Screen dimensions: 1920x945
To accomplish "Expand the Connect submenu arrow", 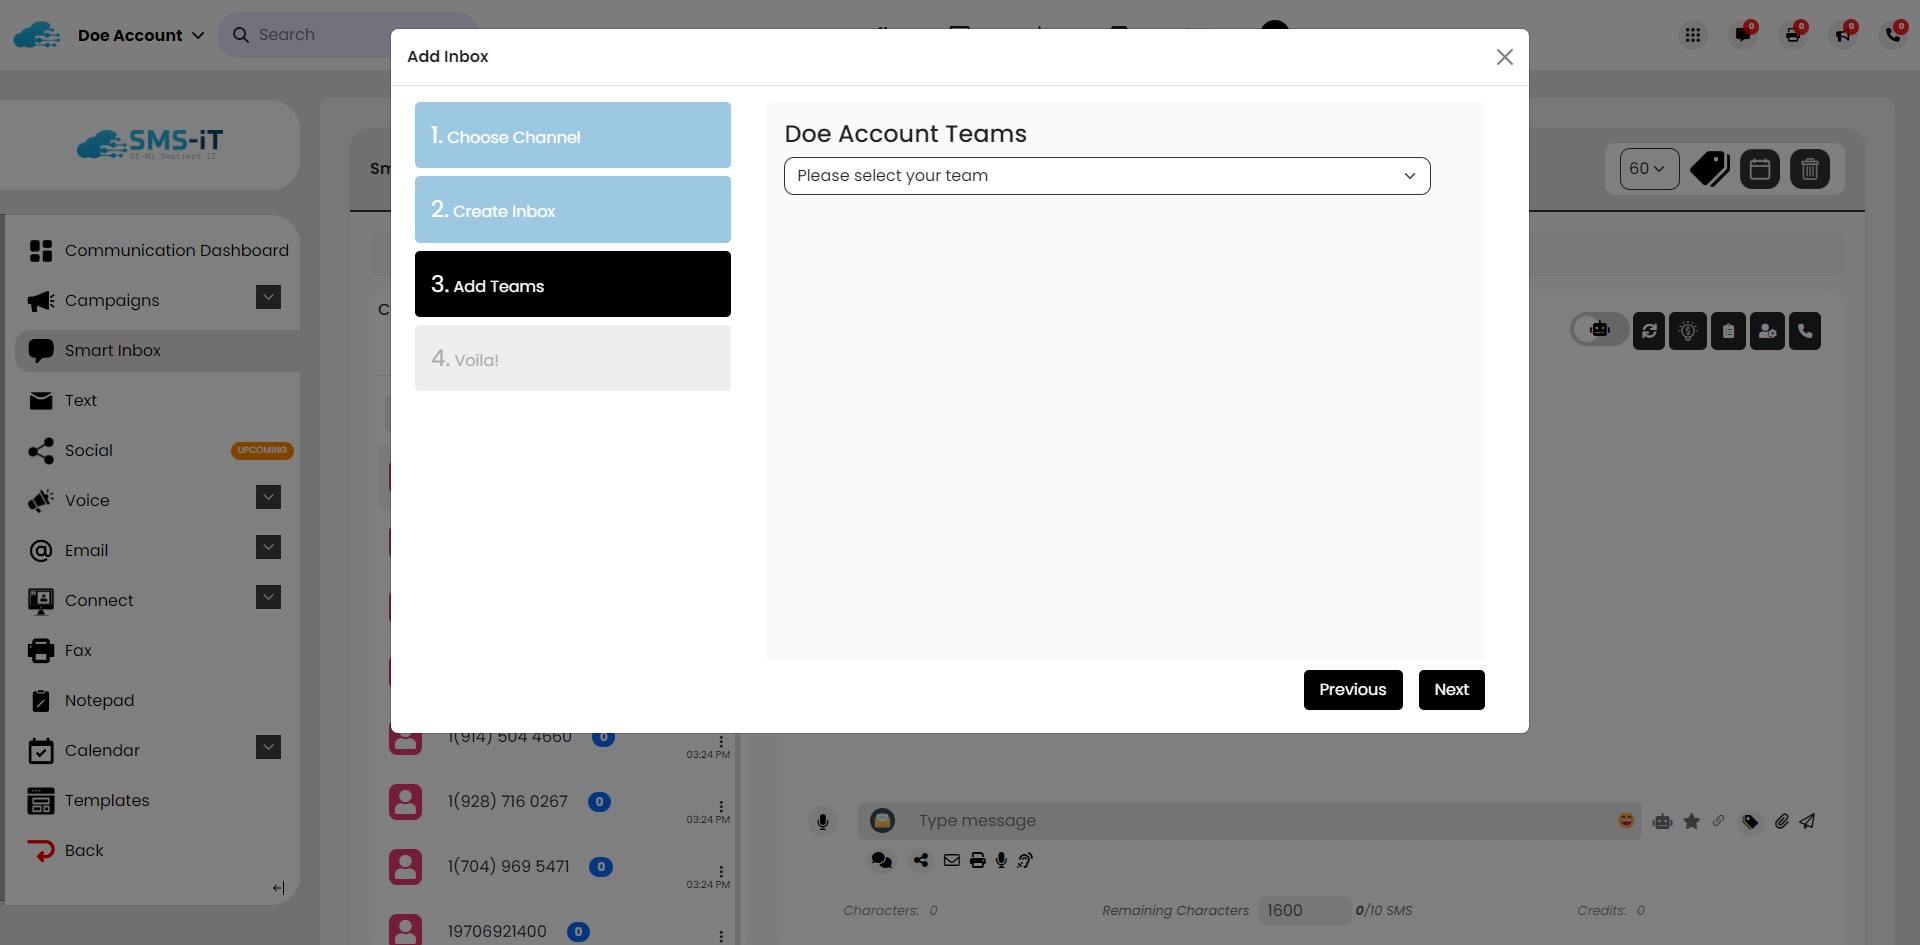I will tap(268, 597).
